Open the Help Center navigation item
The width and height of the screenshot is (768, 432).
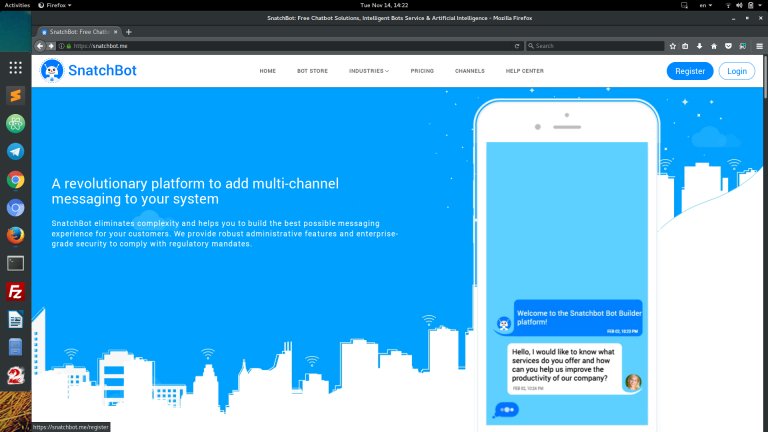[525, 71]
